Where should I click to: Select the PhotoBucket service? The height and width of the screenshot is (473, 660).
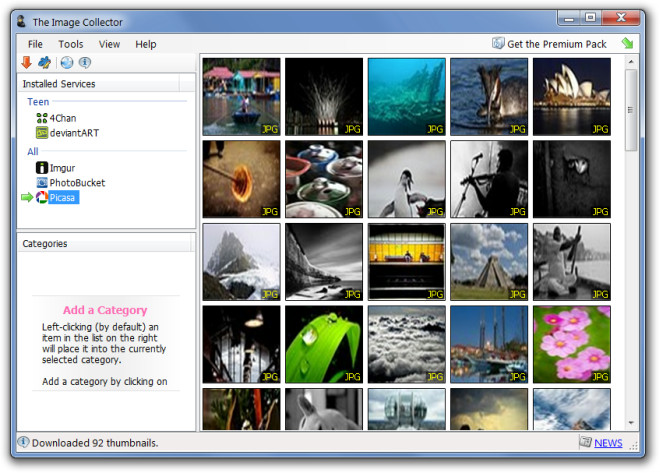point(77,183)
